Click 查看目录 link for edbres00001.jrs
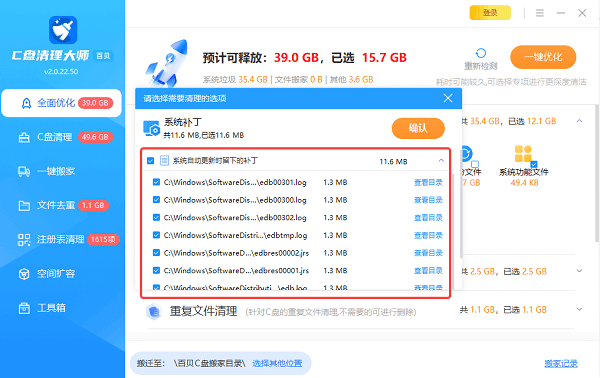Viewport: 600px width, 378px height. [x=428, y=270]
